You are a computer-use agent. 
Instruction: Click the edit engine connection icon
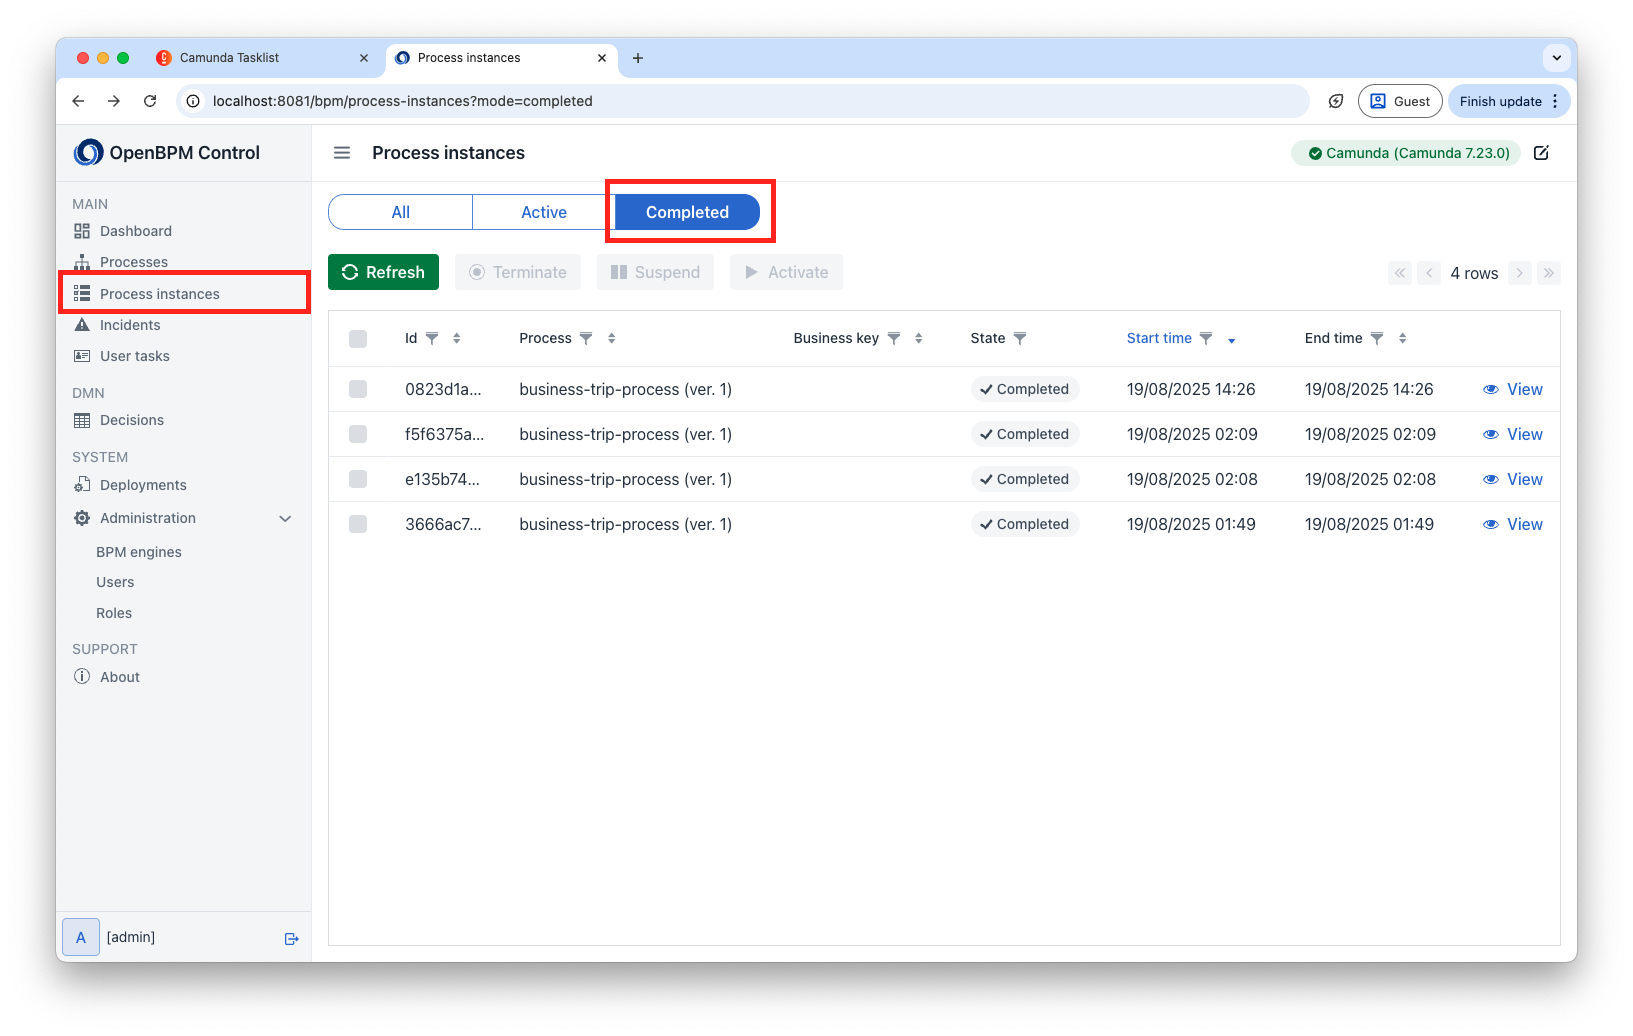pyautogui.click(x=1541, y=153)
